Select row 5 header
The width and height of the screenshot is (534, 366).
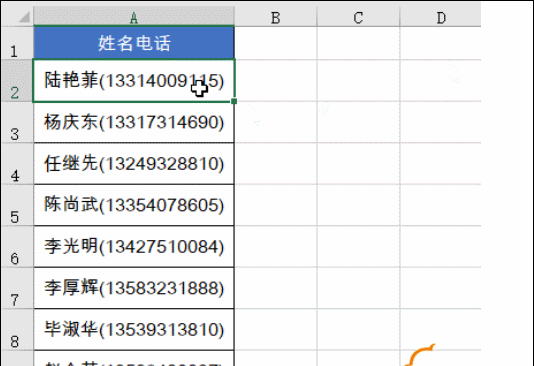tap(17, 205)
